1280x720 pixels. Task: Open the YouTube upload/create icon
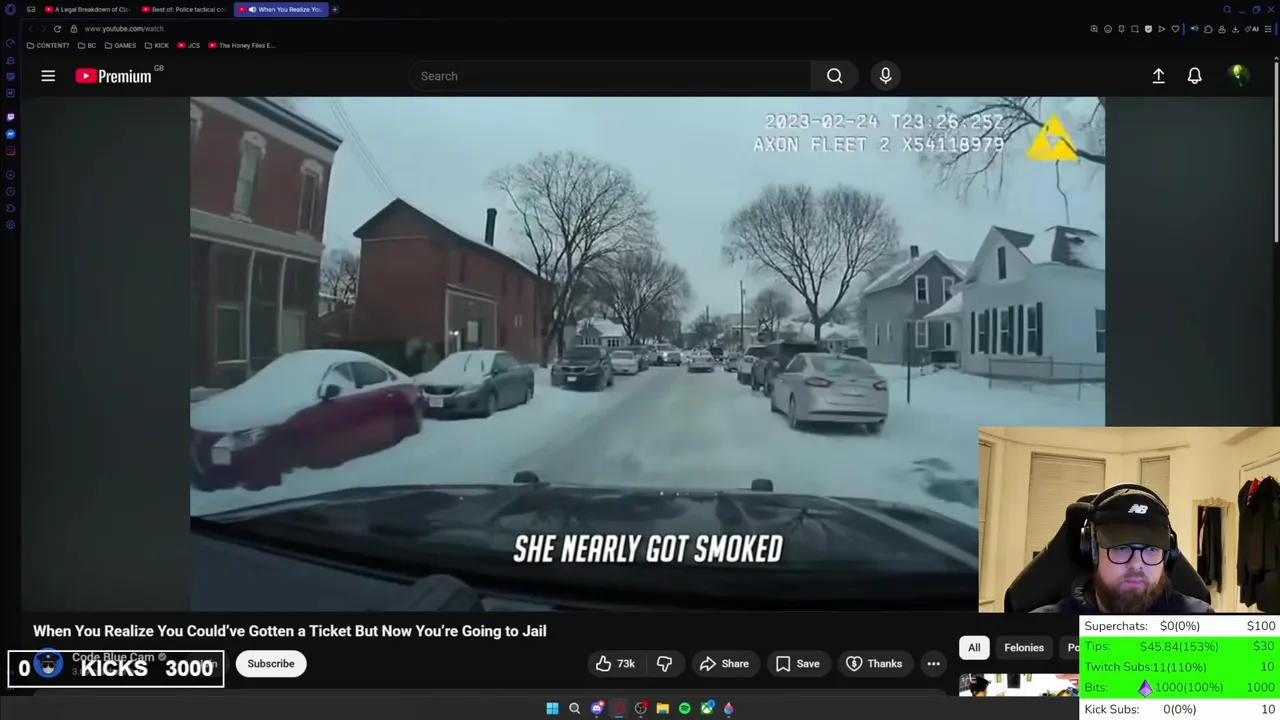1158,76
